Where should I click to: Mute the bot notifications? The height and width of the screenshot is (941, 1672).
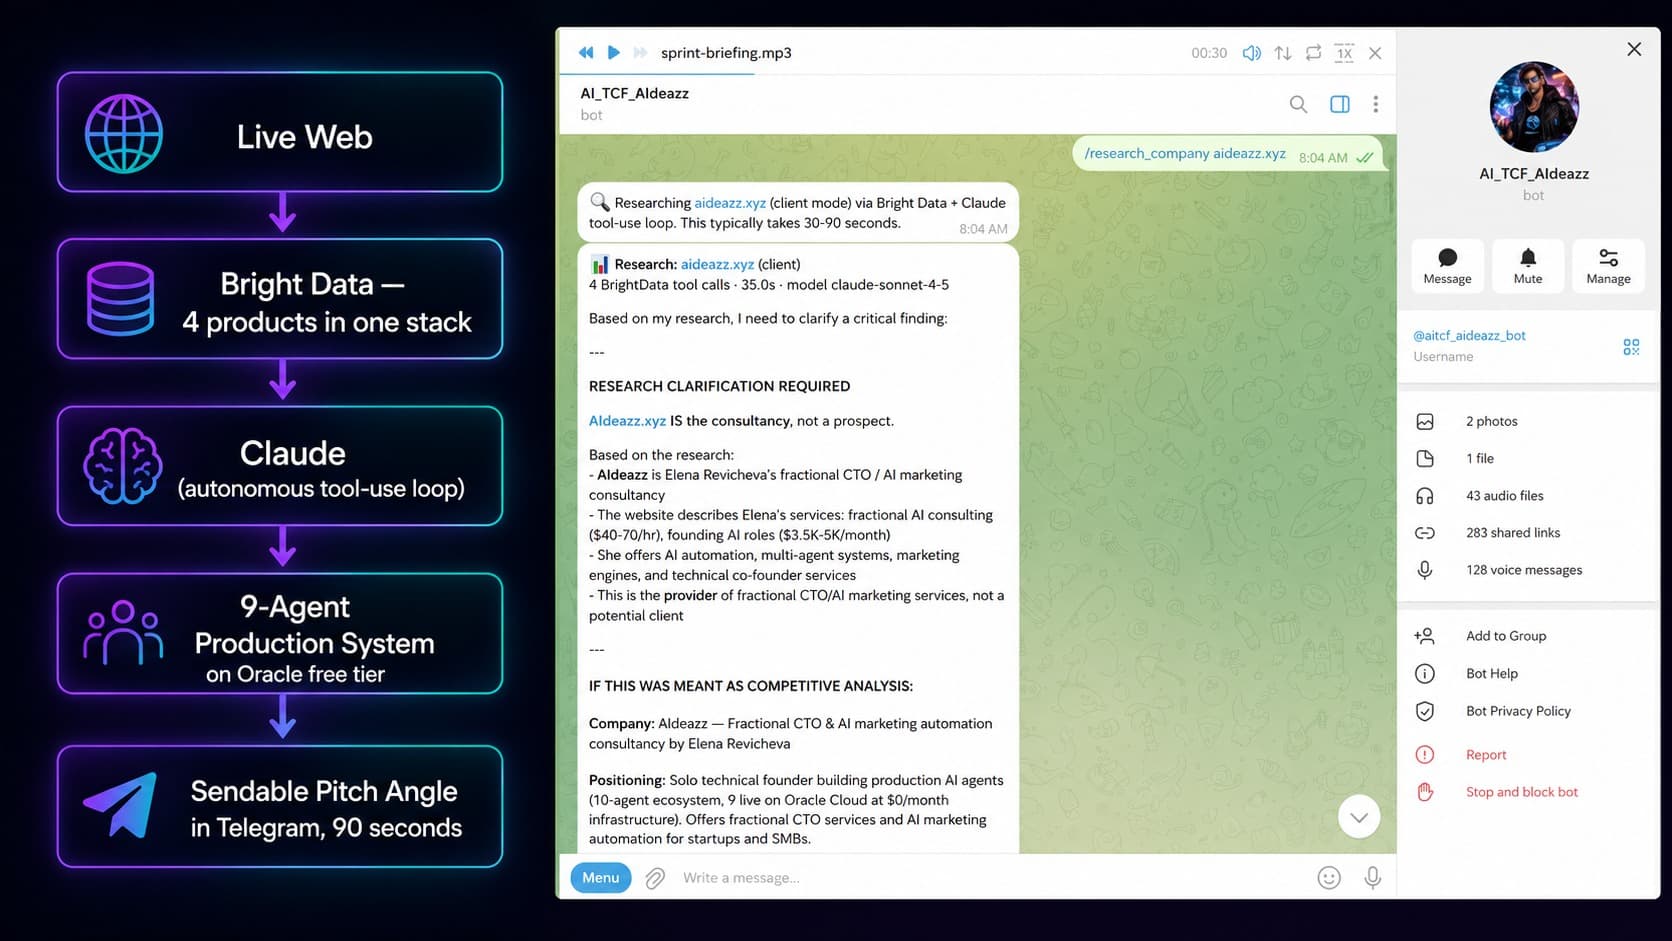1528,266
